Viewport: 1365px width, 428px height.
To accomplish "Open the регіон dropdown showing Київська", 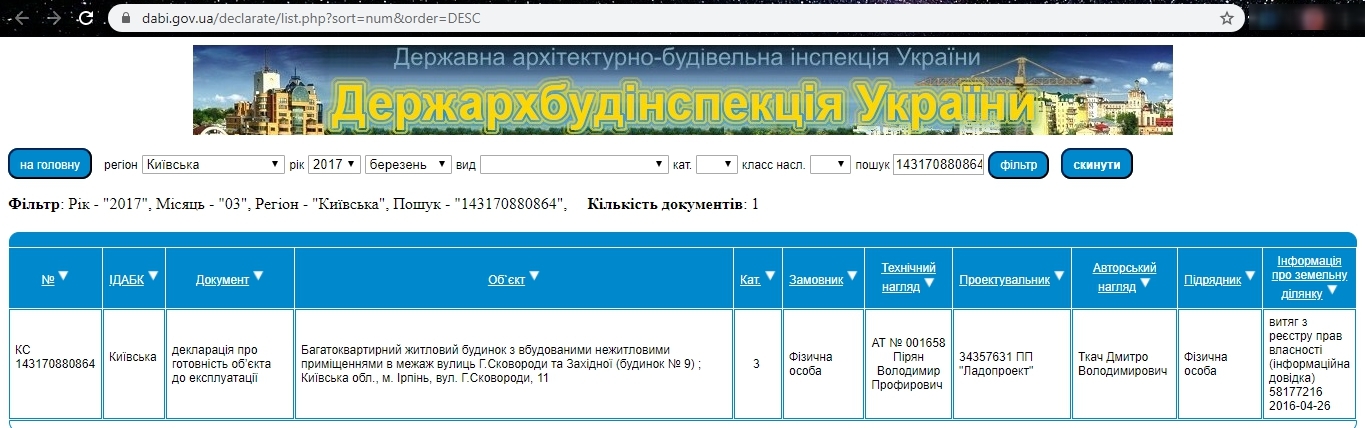I will (x=213, y=164).
